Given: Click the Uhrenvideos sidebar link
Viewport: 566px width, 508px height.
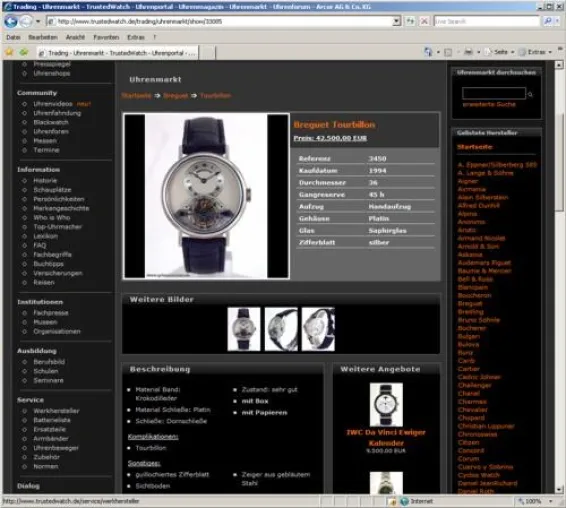Looking at the screenshot, I should point(53,104).
